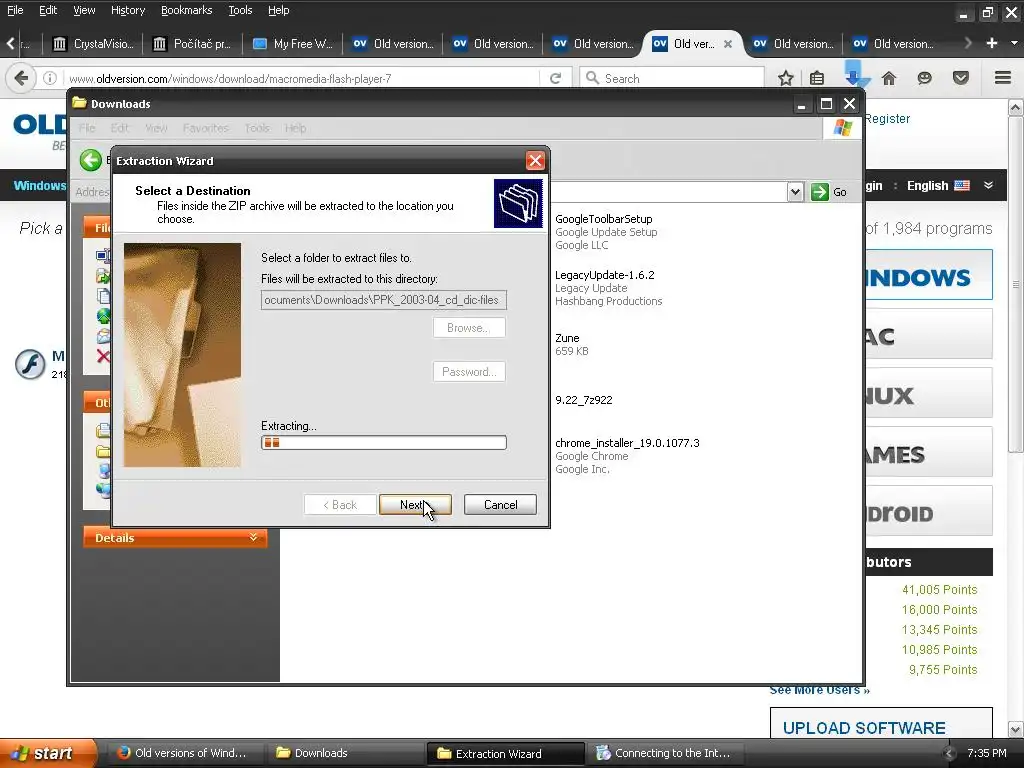
Task: Select the 9.22_7z922 file
Action: 584,400
